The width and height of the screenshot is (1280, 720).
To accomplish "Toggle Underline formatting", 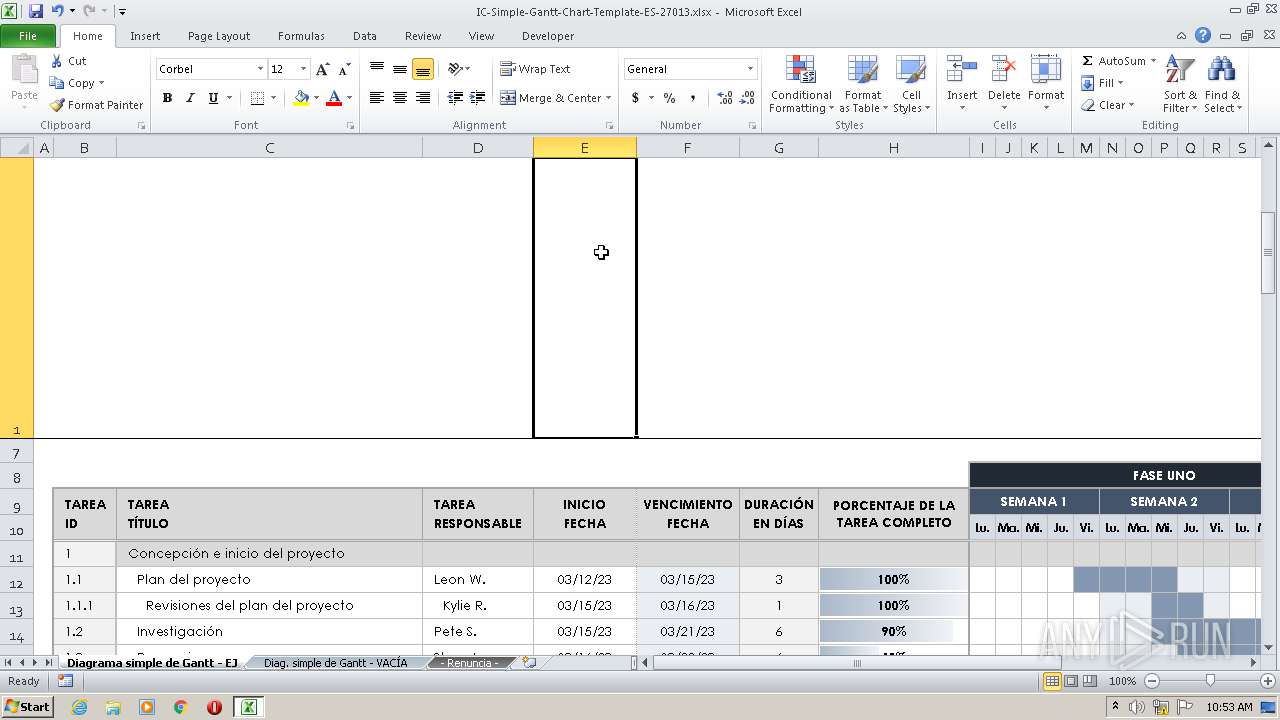I will (x=213, y=98).
